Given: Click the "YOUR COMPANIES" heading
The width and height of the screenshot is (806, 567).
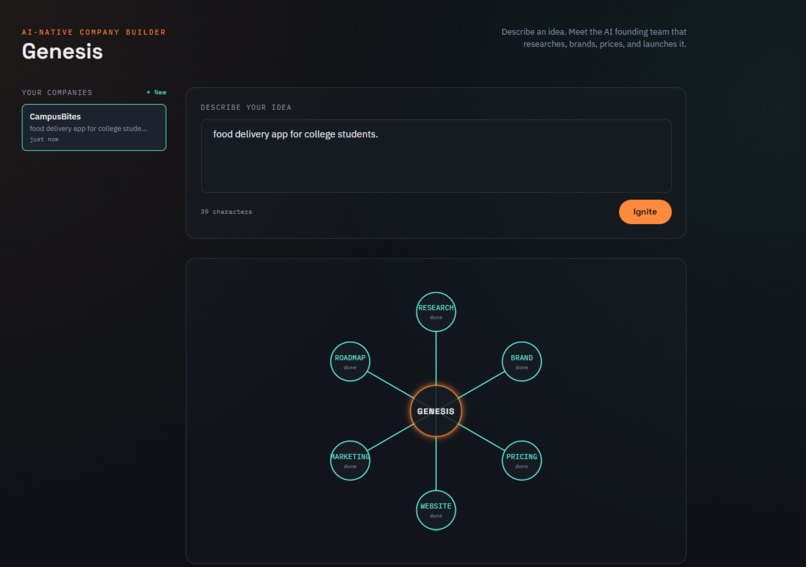Looking at the screenshot, I should pyautogui.click(x=57, y=93).
